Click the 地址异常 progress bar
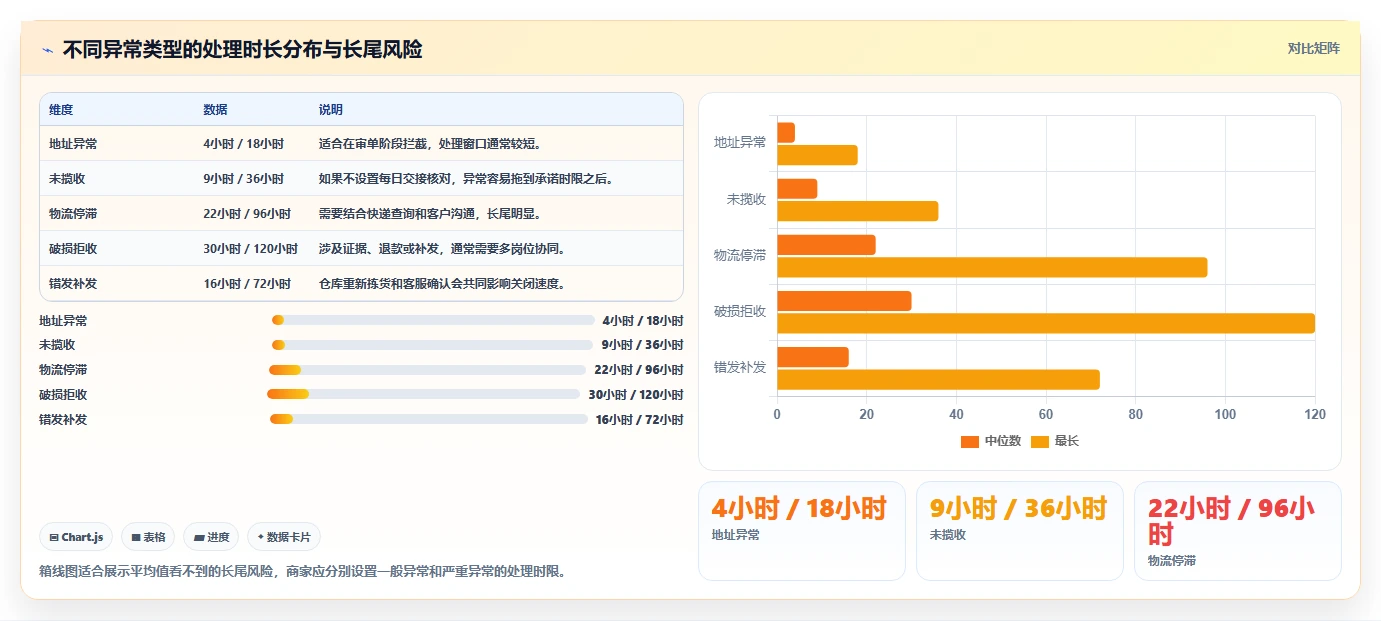 pos(433,320)
